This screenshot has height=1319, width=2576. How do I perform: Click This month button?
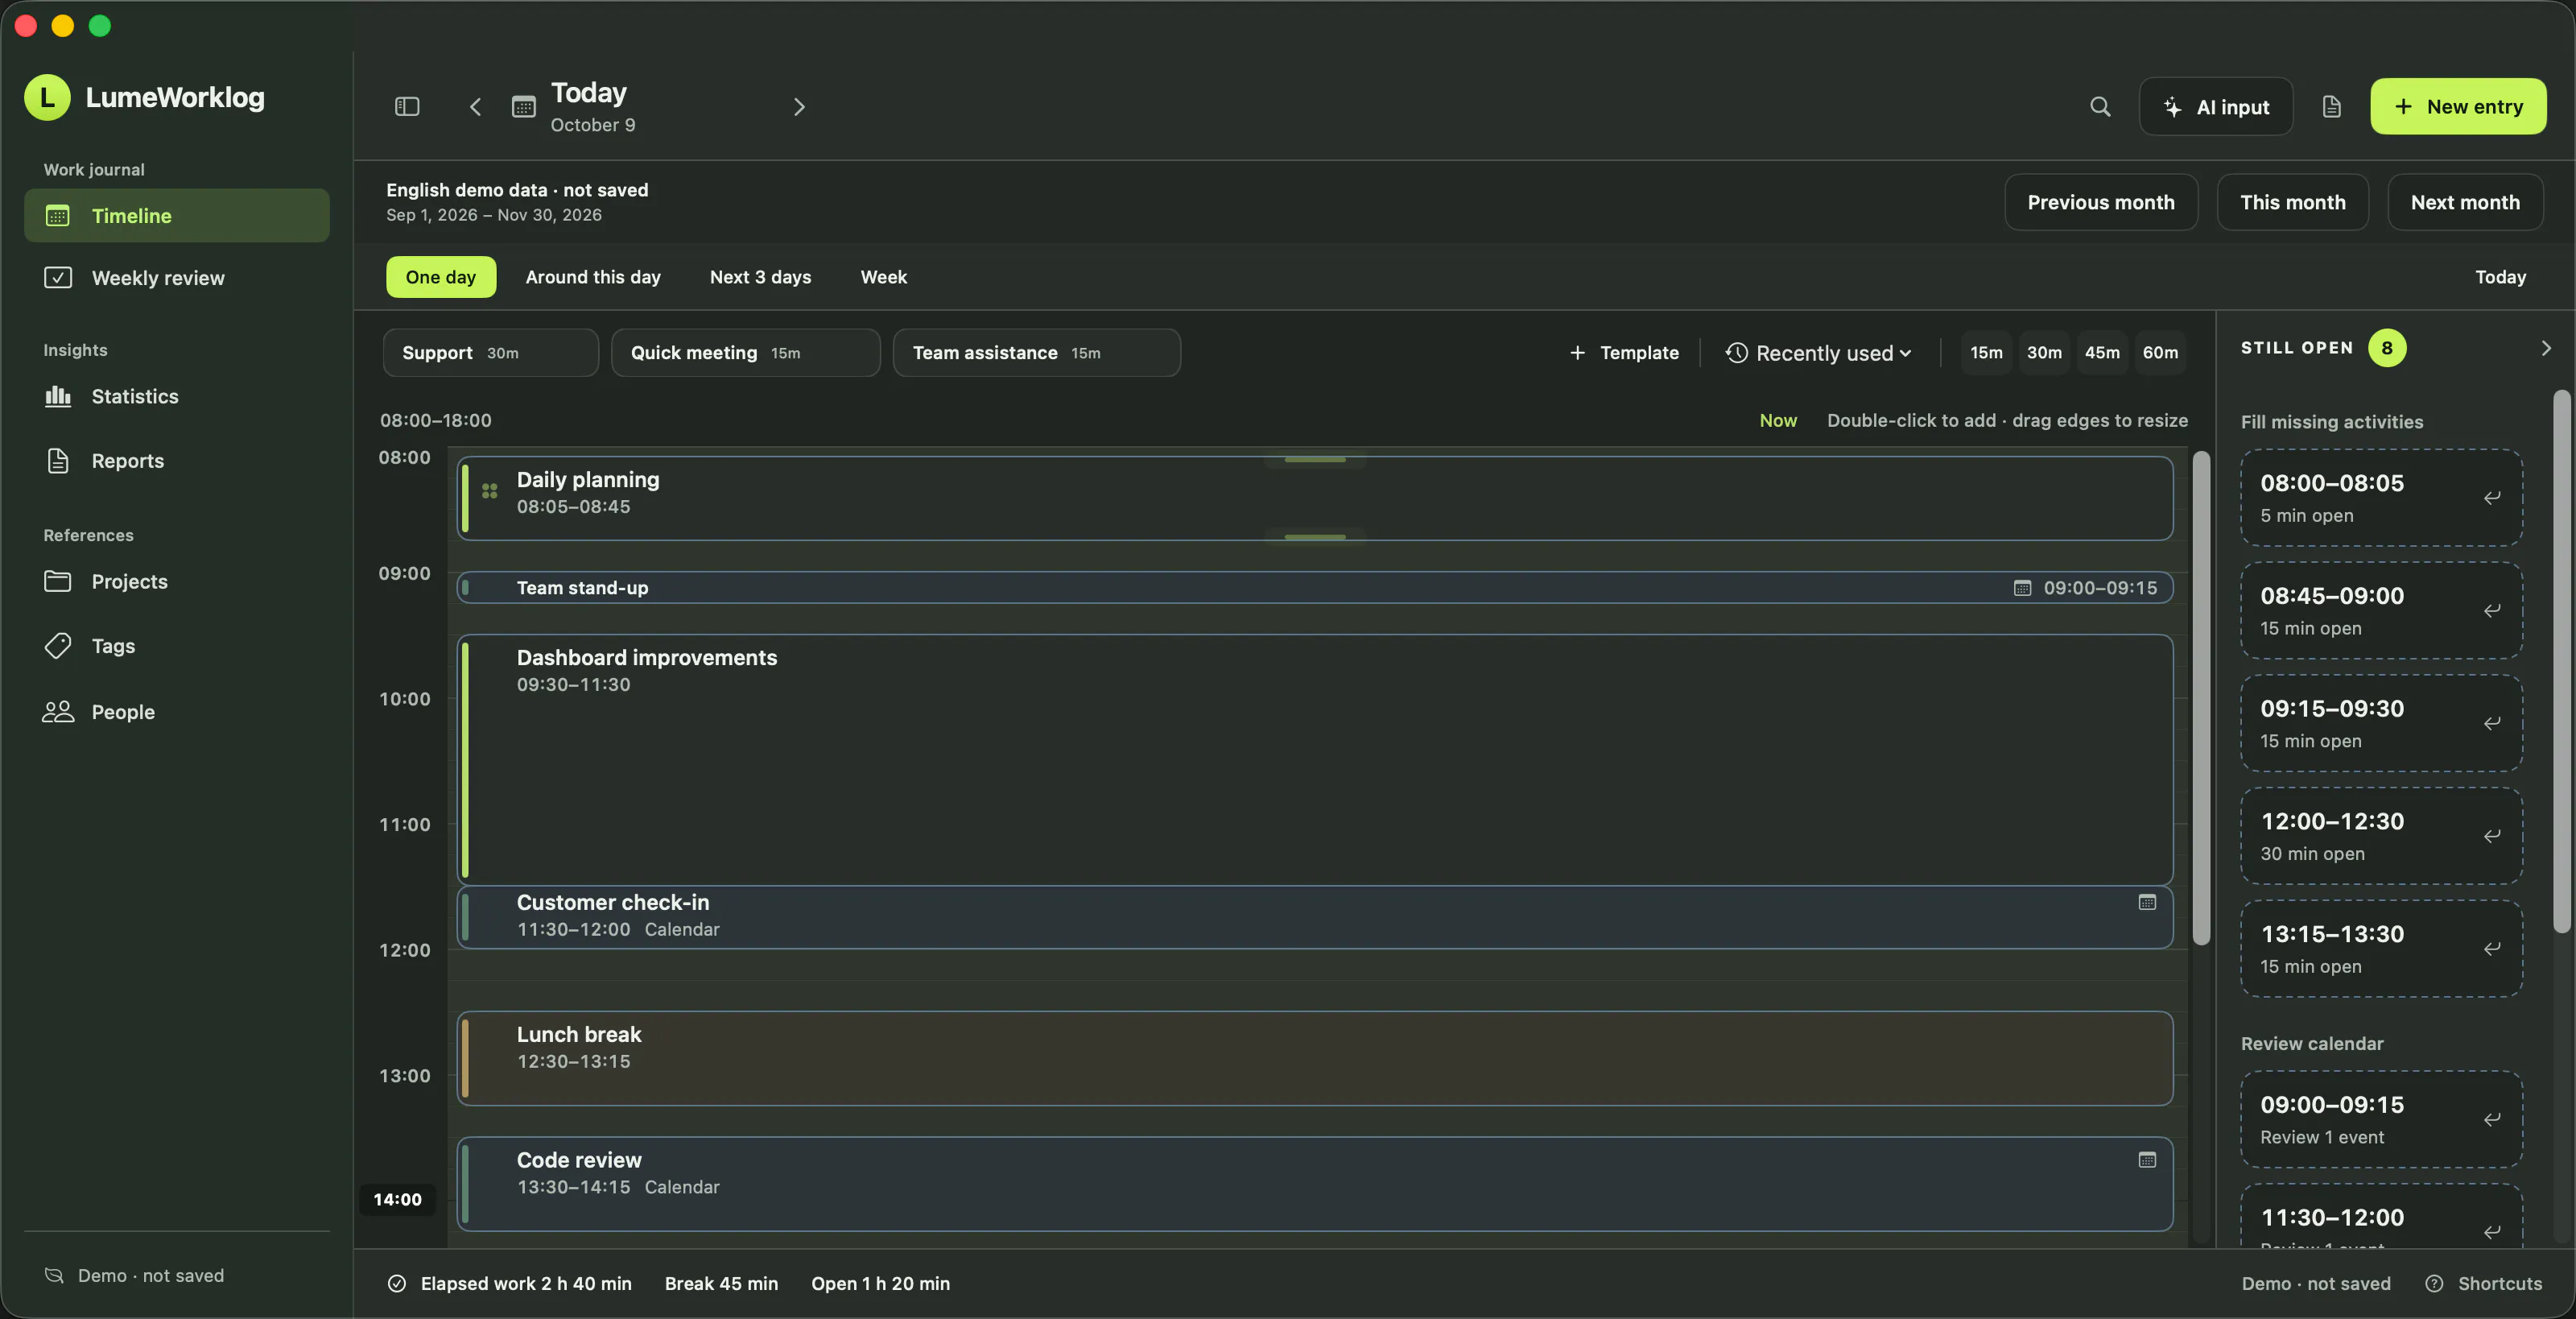pyautogui.click(x=2292, y=202)
